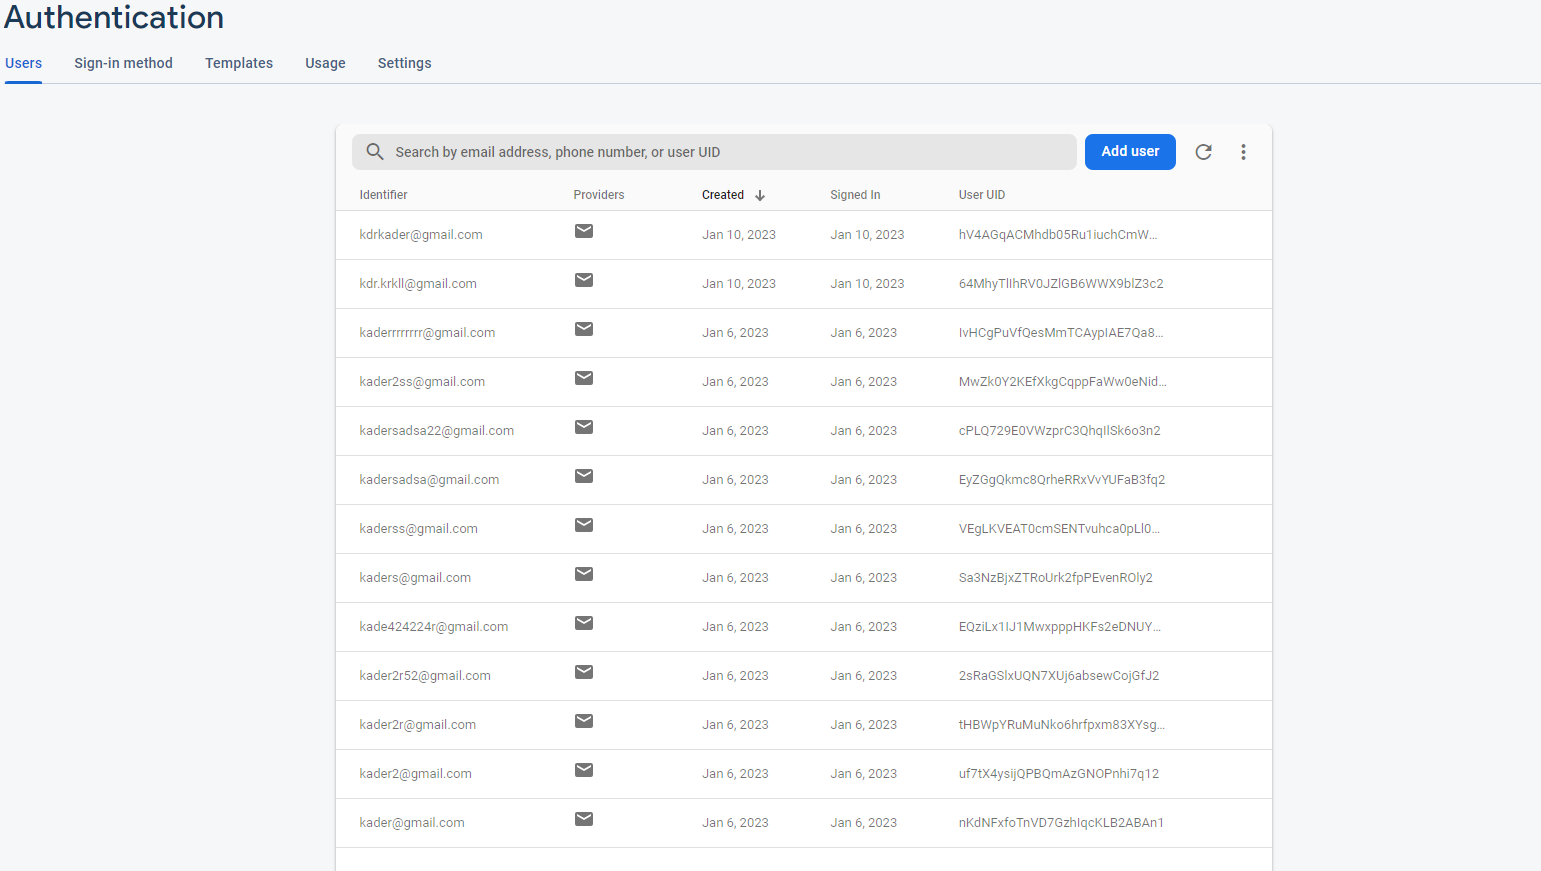This screenshot has width=1541, height=871.
Task: Click the email provider icon for kdrkader@gmail.com
Action: click(584, 230)
